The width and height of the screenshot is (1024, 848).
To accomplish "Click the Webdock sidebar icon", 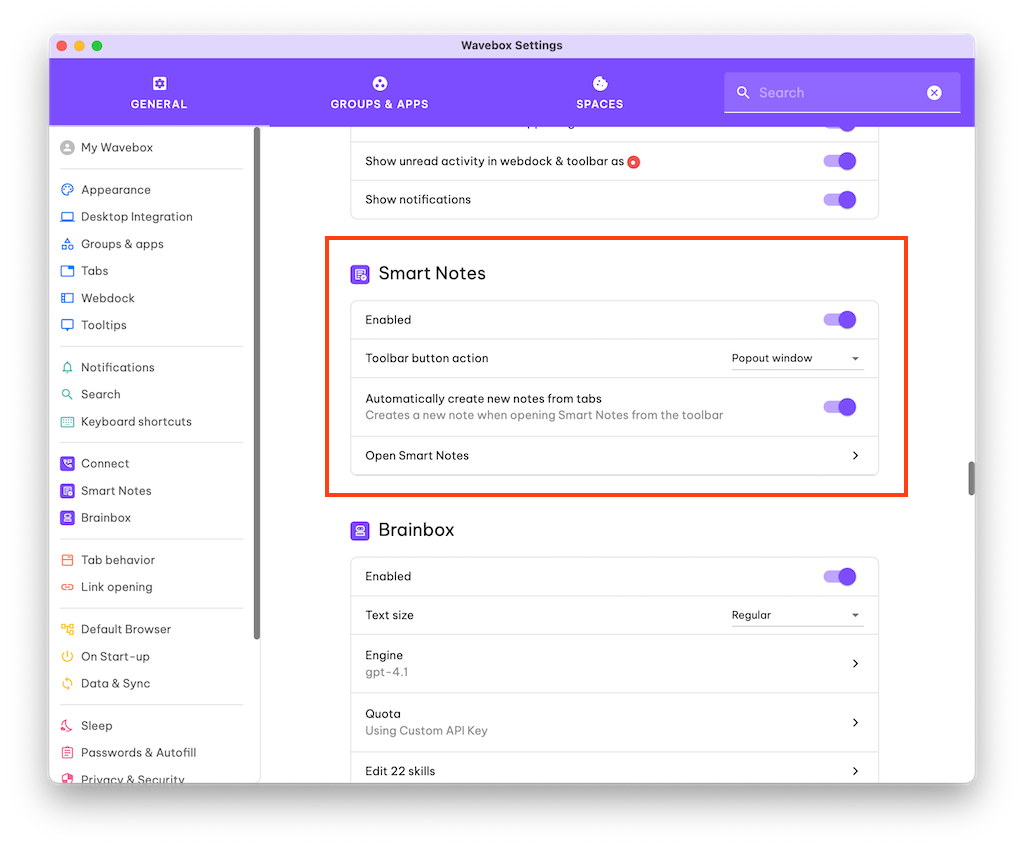I will (67, 299).
